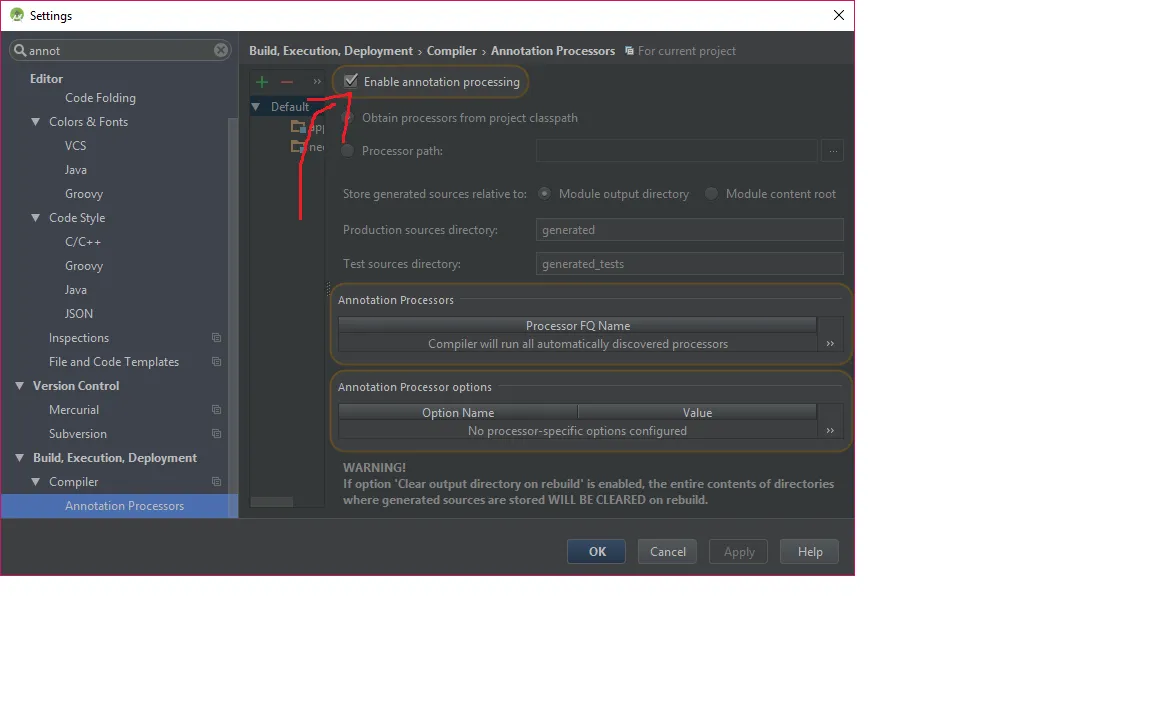Click the Production sources directory field
Viewport: 1152px width, 720px height.
[x=689, y=229]
